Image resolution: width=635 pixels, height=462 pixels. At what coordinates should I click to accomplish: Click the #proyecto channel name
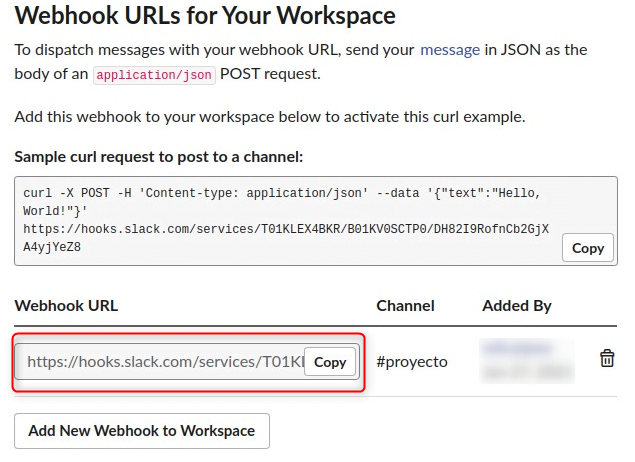[x=412, y=362]
